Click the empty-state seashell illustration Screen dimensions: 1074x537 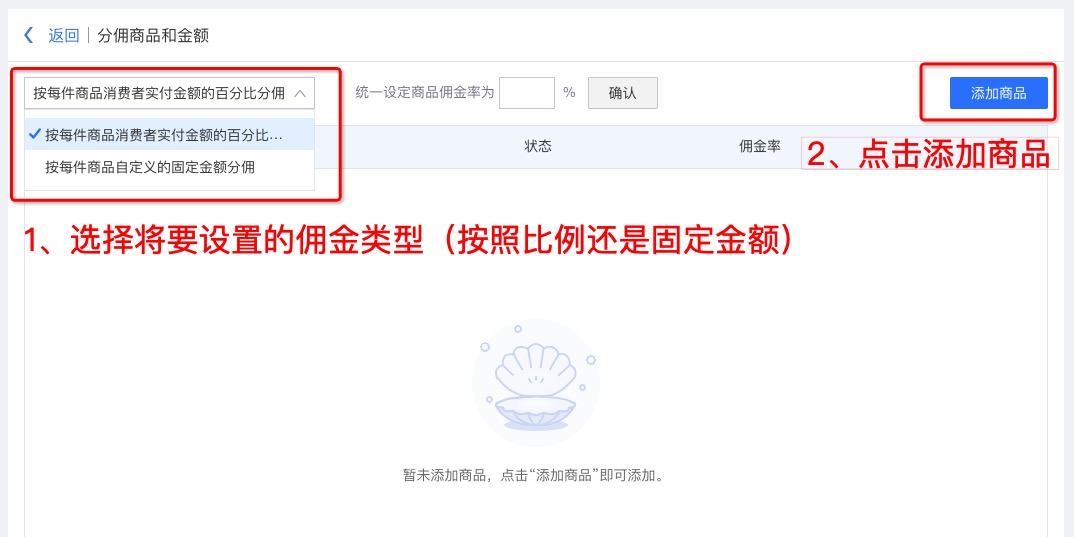pos(536,382)
